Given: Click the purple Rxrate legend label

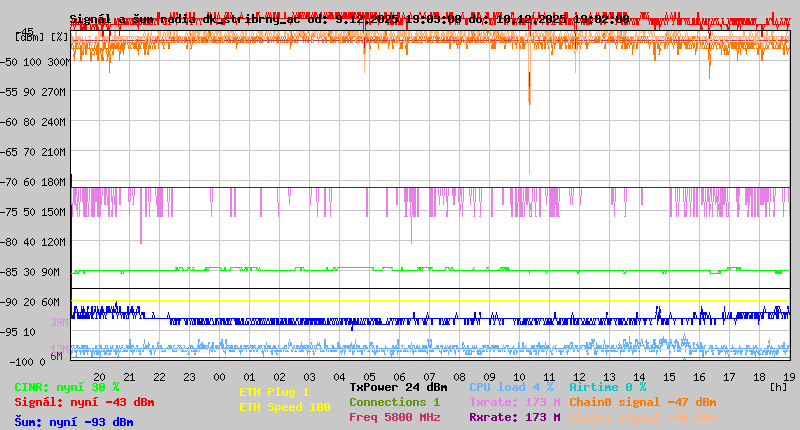Looking at the screenshot, I should (514, 417).
